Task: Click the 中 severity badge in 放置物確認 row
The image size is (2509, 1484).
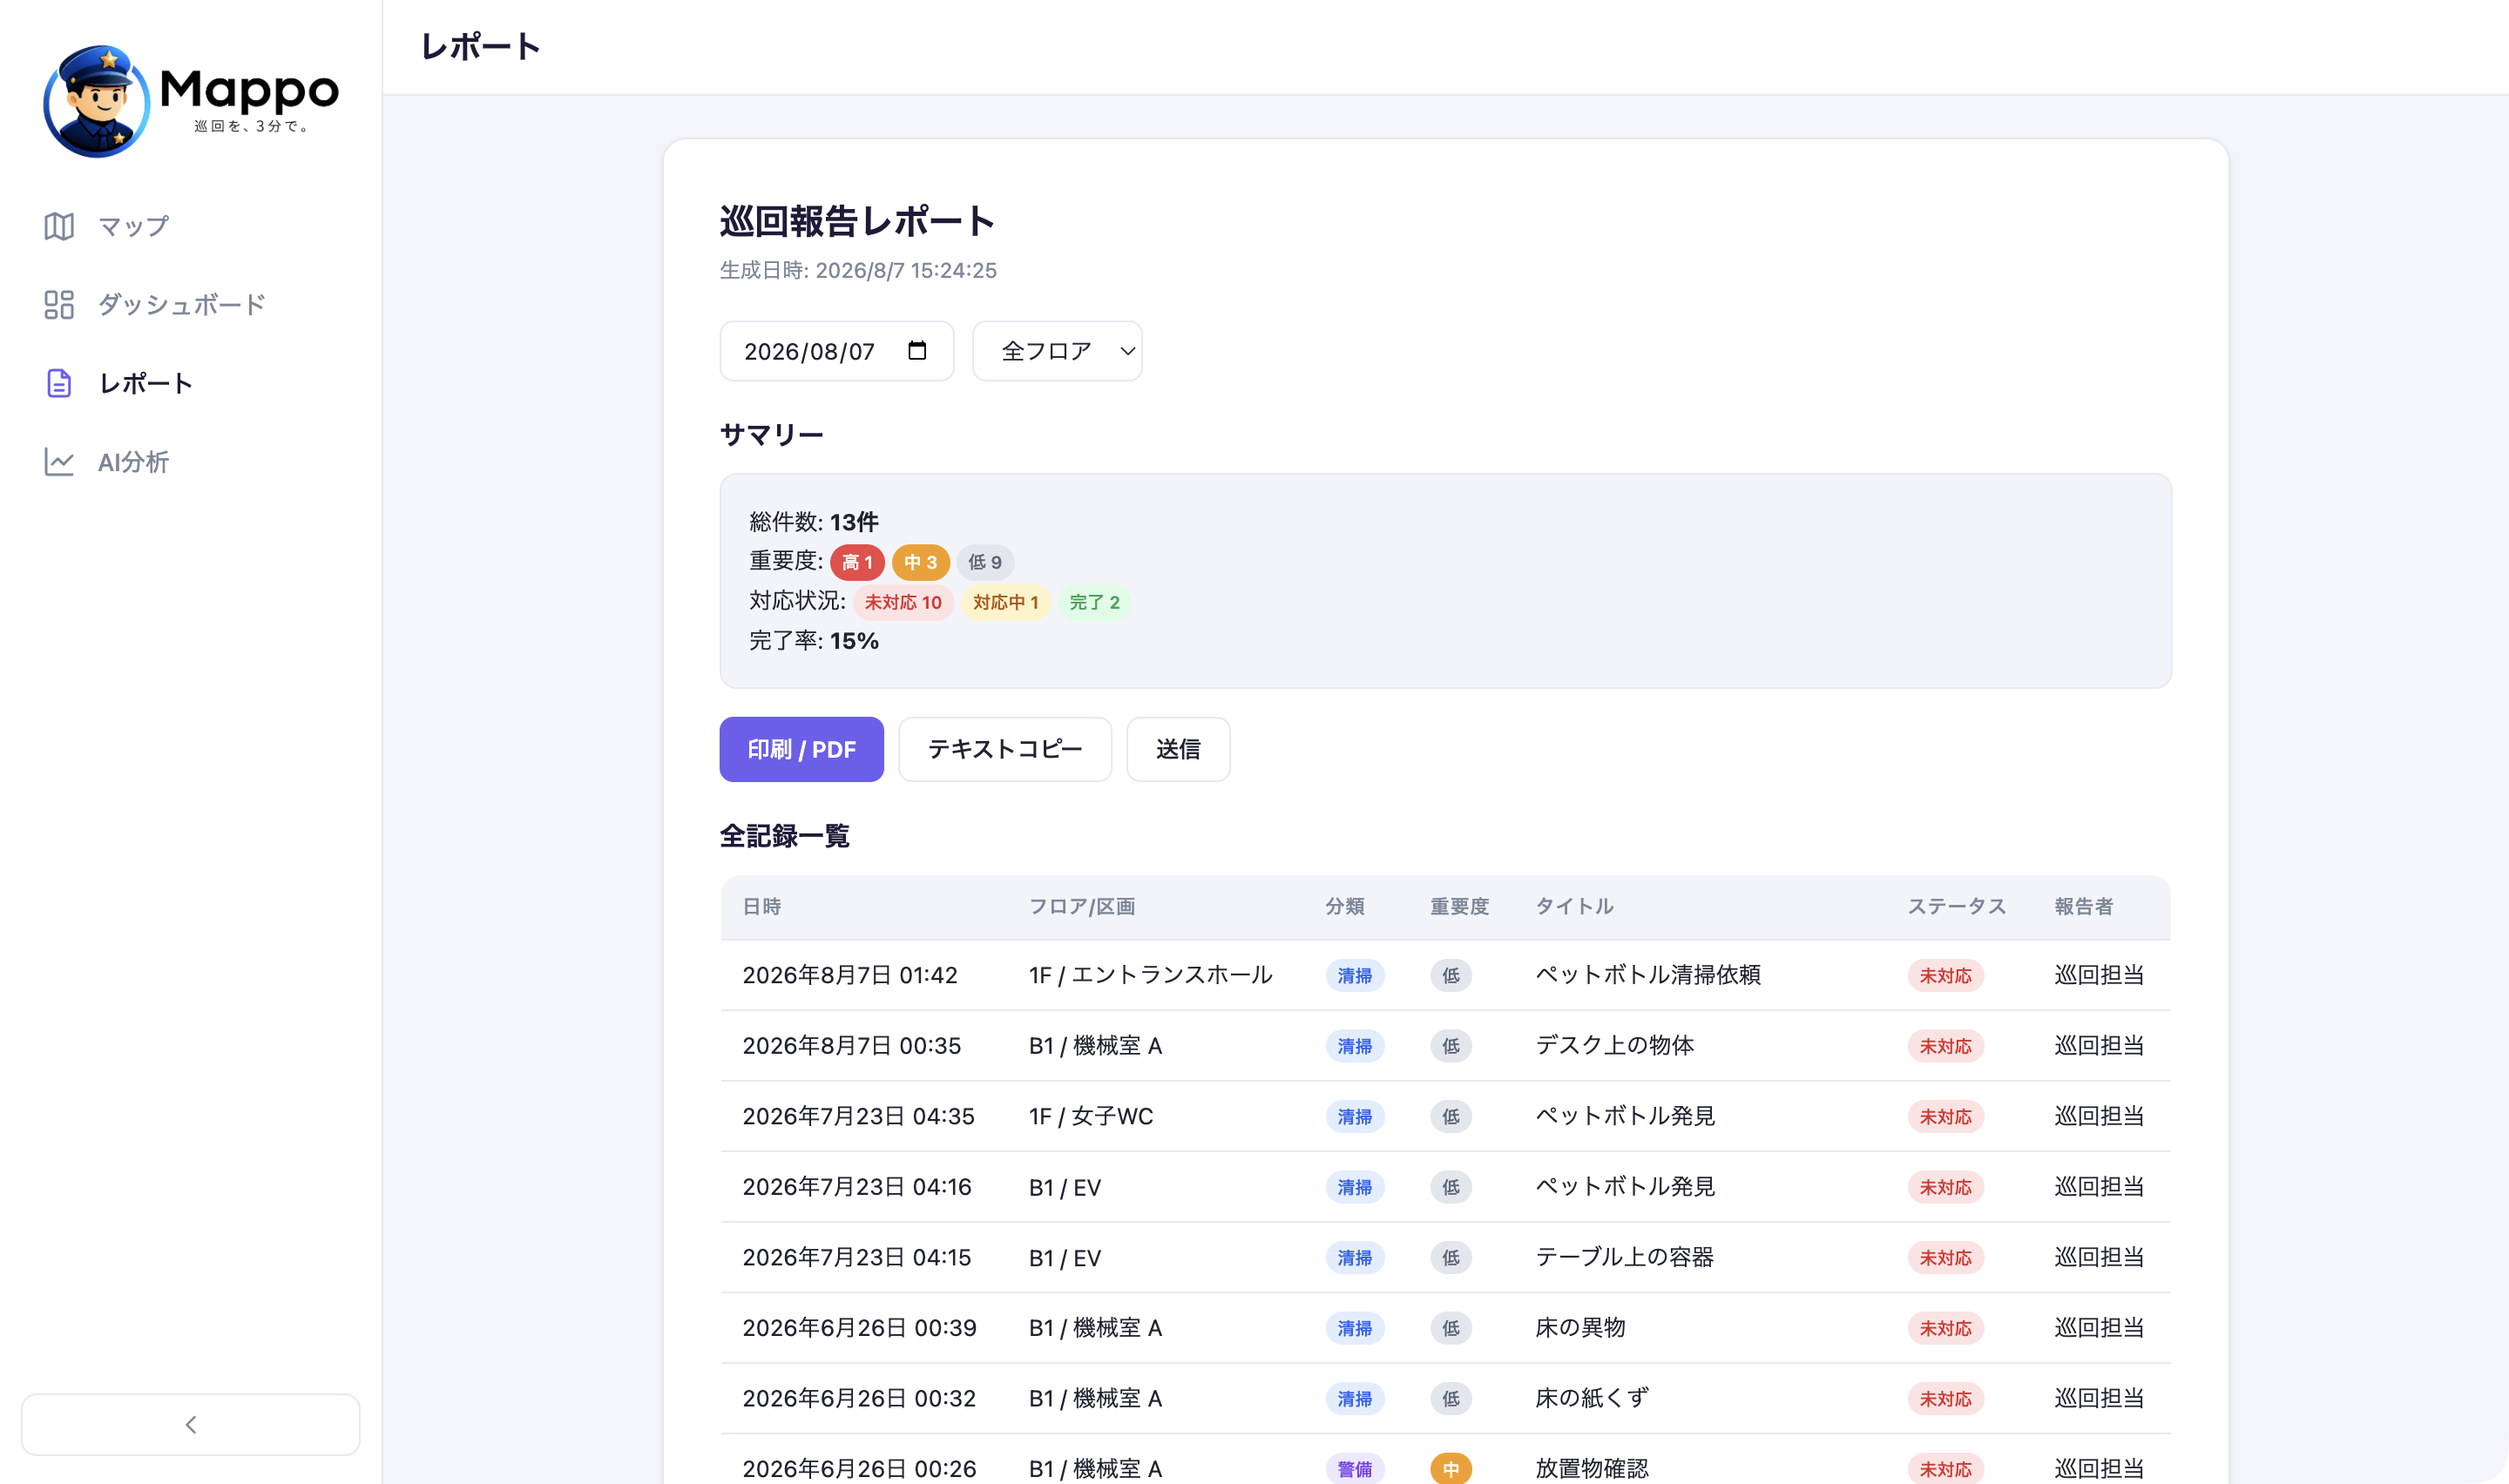Action: [x=1451, y=1469]
